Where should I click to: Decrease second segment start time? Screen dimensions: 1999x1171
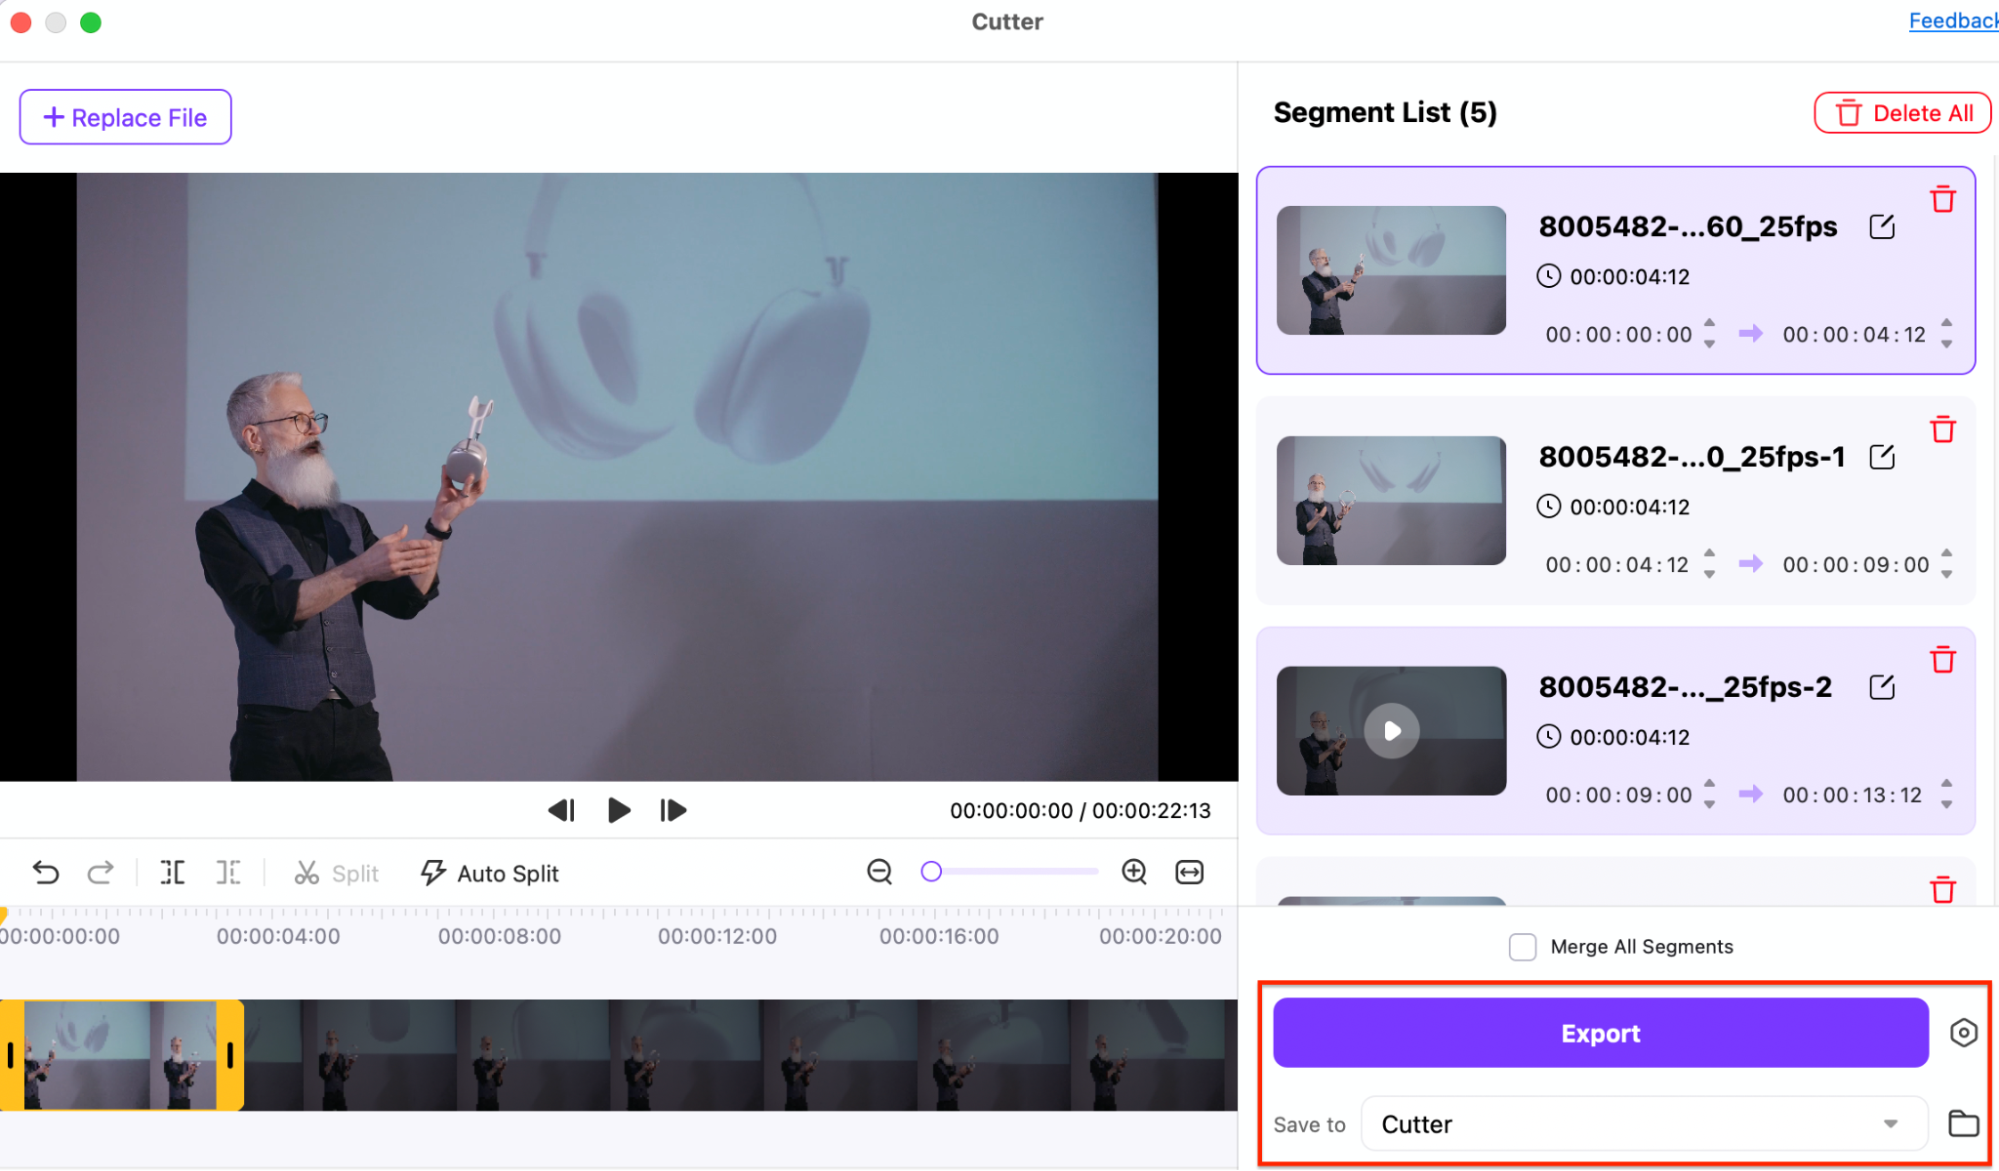point(1710,575)
